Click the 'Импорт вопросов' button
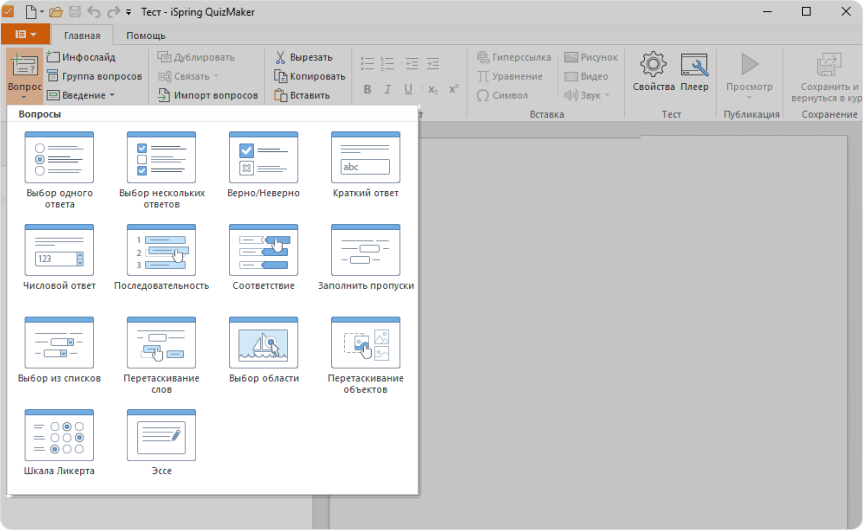This screenshot has width=863, height=530. coord(208,96)
